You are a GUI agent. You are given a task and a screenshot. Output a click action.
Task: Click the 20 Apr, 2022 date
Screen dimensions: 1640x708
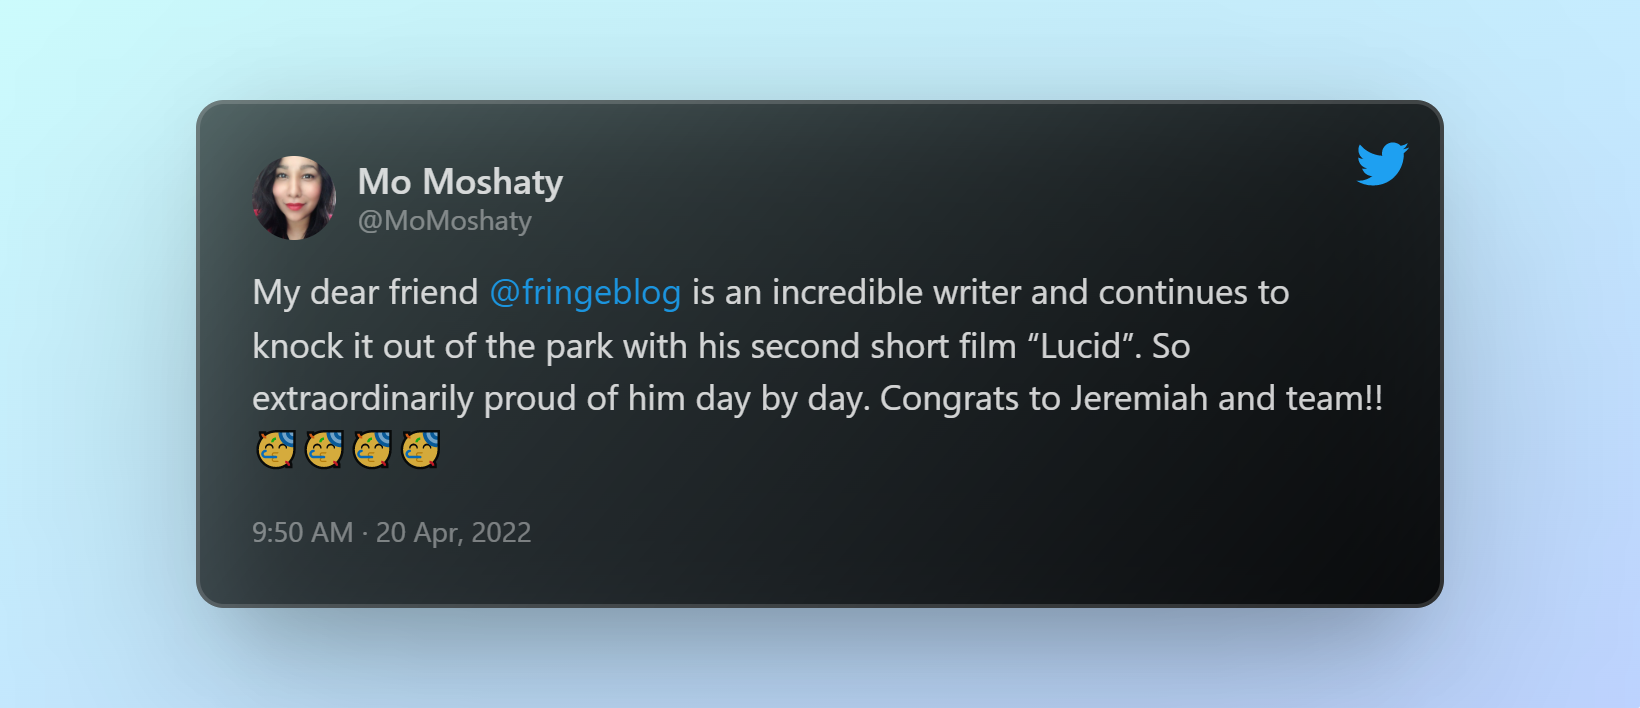click(453, 533)
